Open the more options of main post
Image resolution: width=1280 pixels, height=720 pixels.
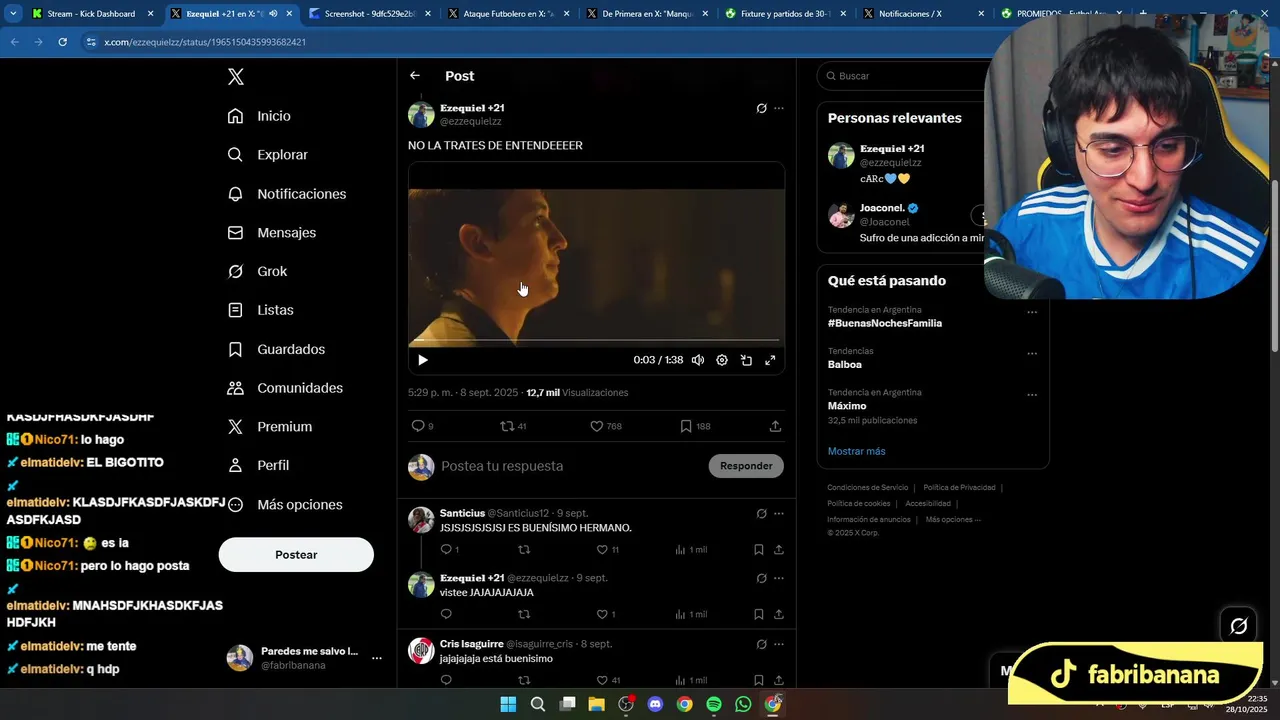(779, 108)
